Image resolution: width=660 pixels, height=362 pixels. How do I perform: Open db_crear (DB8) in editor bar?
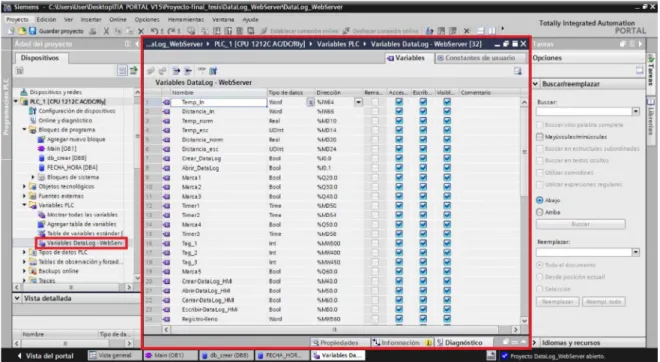pos(226,356)
